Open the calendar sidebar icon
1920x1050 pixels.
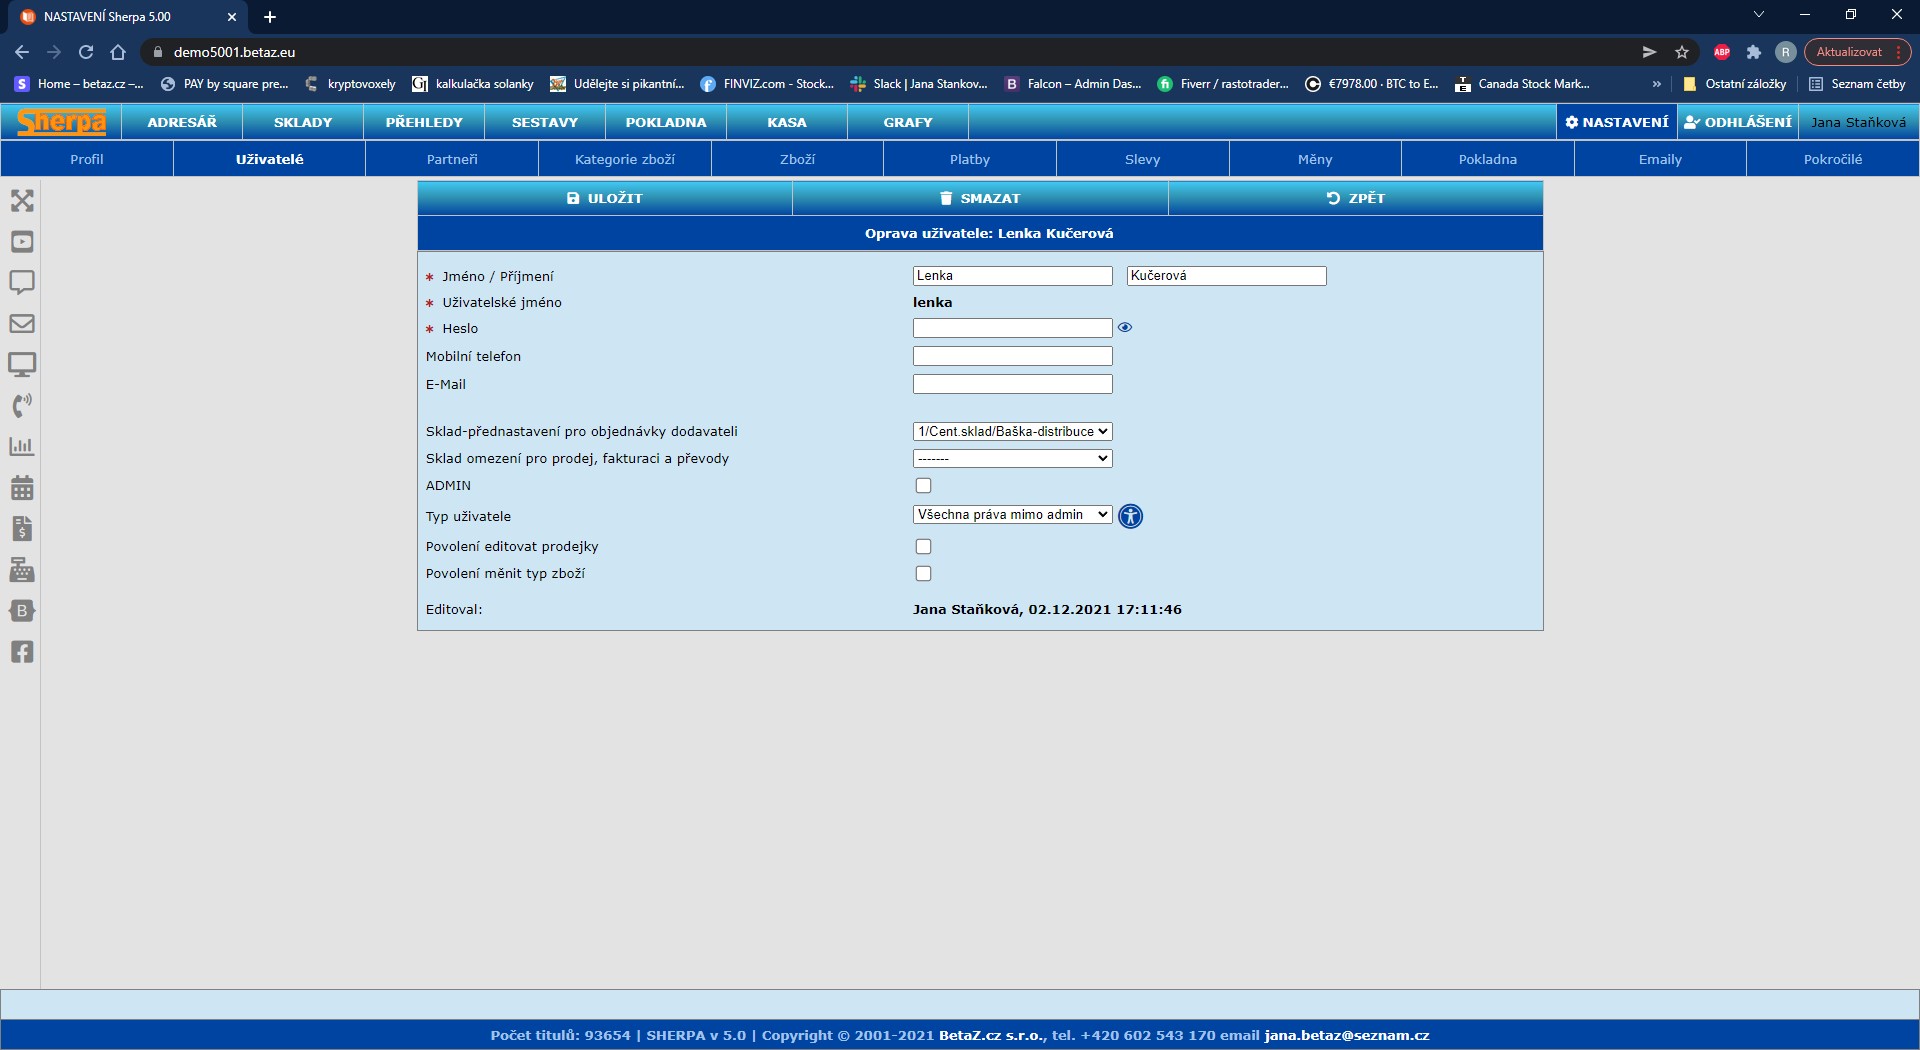click(22, 488)
